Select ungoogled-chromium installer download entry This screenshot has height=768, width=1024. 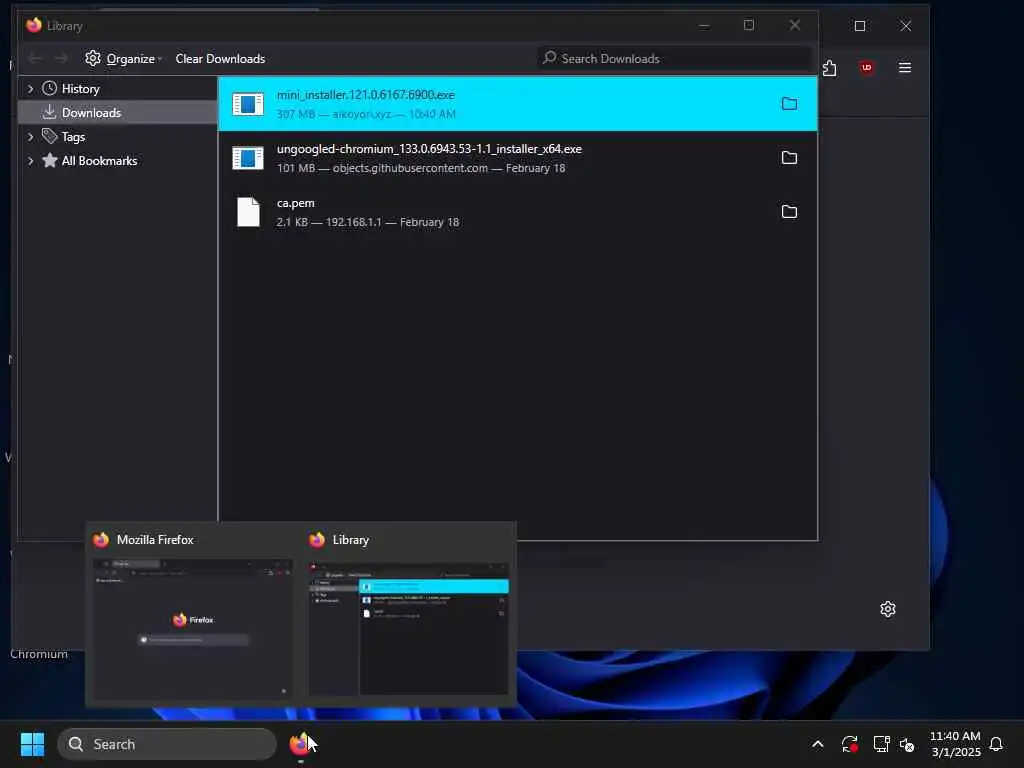[517, 158]
